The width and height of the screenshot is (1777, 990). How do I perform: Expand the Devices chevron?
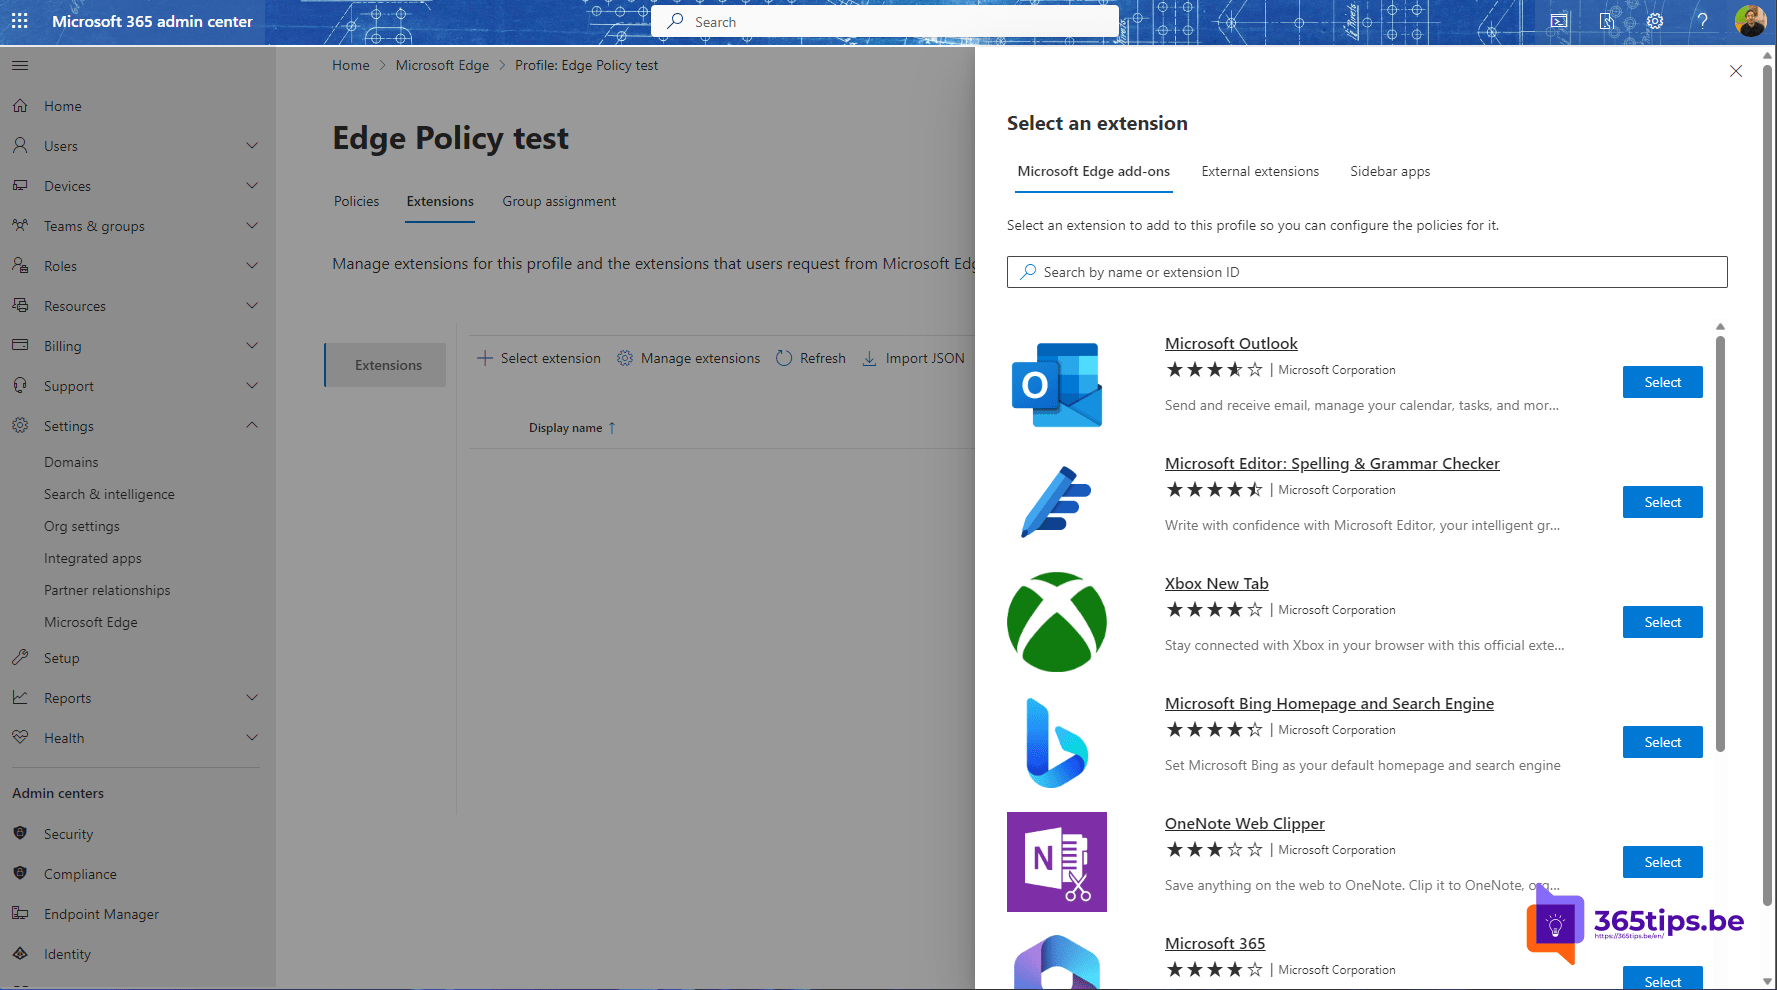pyautogui.click(x=252, y=185)
